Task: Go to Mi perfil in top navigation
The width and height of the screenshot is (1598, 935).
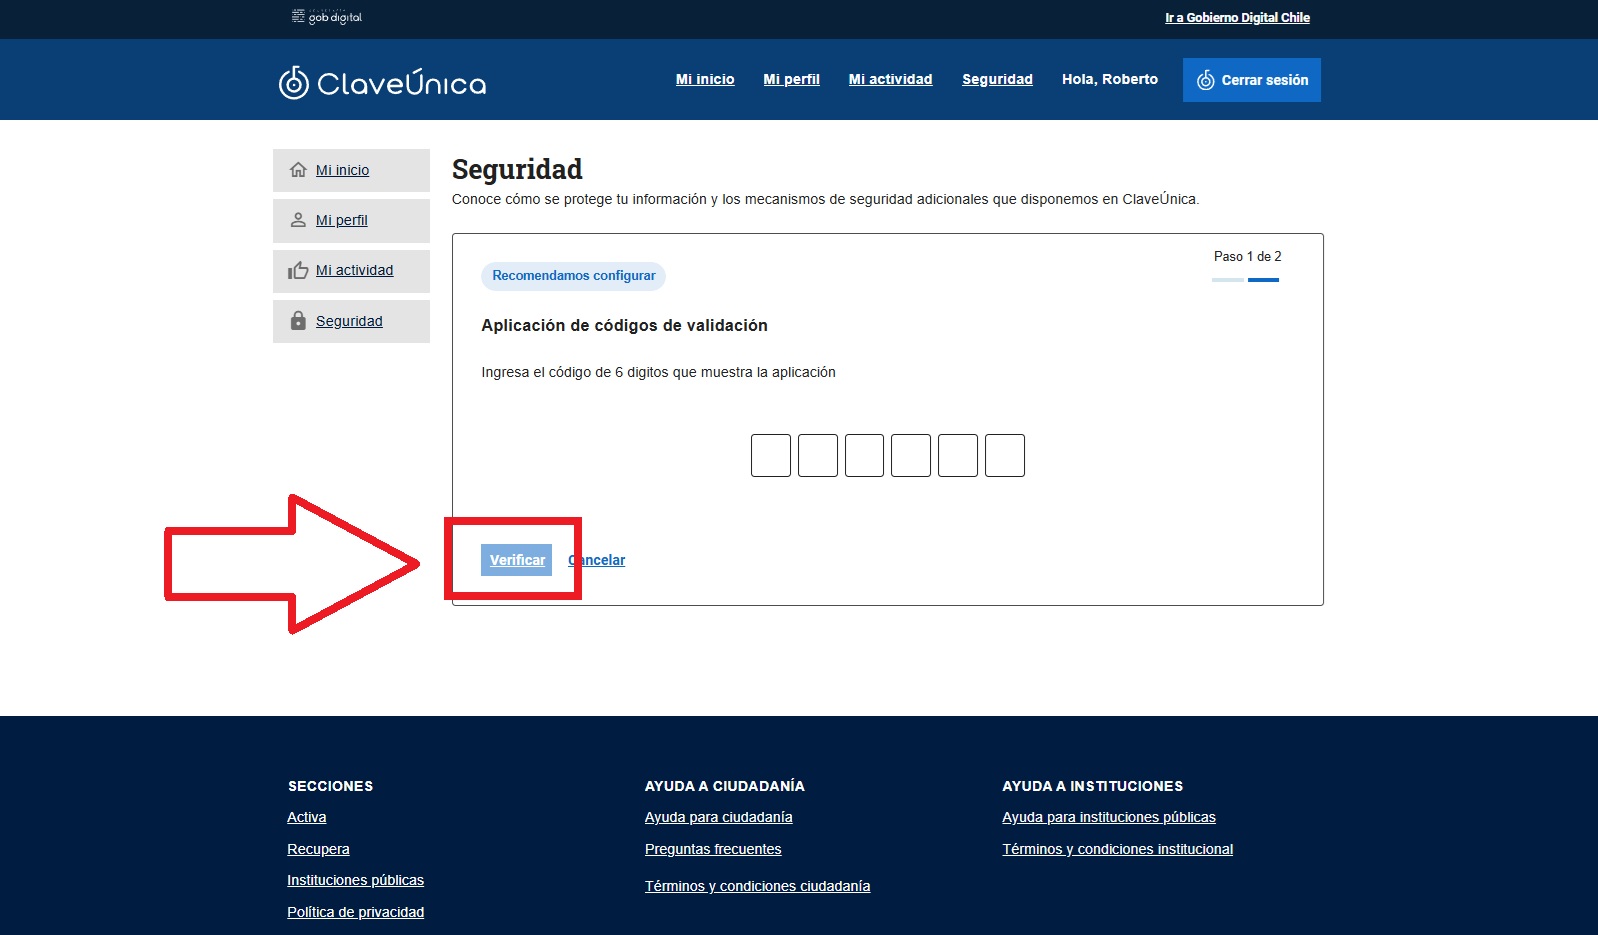Action: click(791, 79)
